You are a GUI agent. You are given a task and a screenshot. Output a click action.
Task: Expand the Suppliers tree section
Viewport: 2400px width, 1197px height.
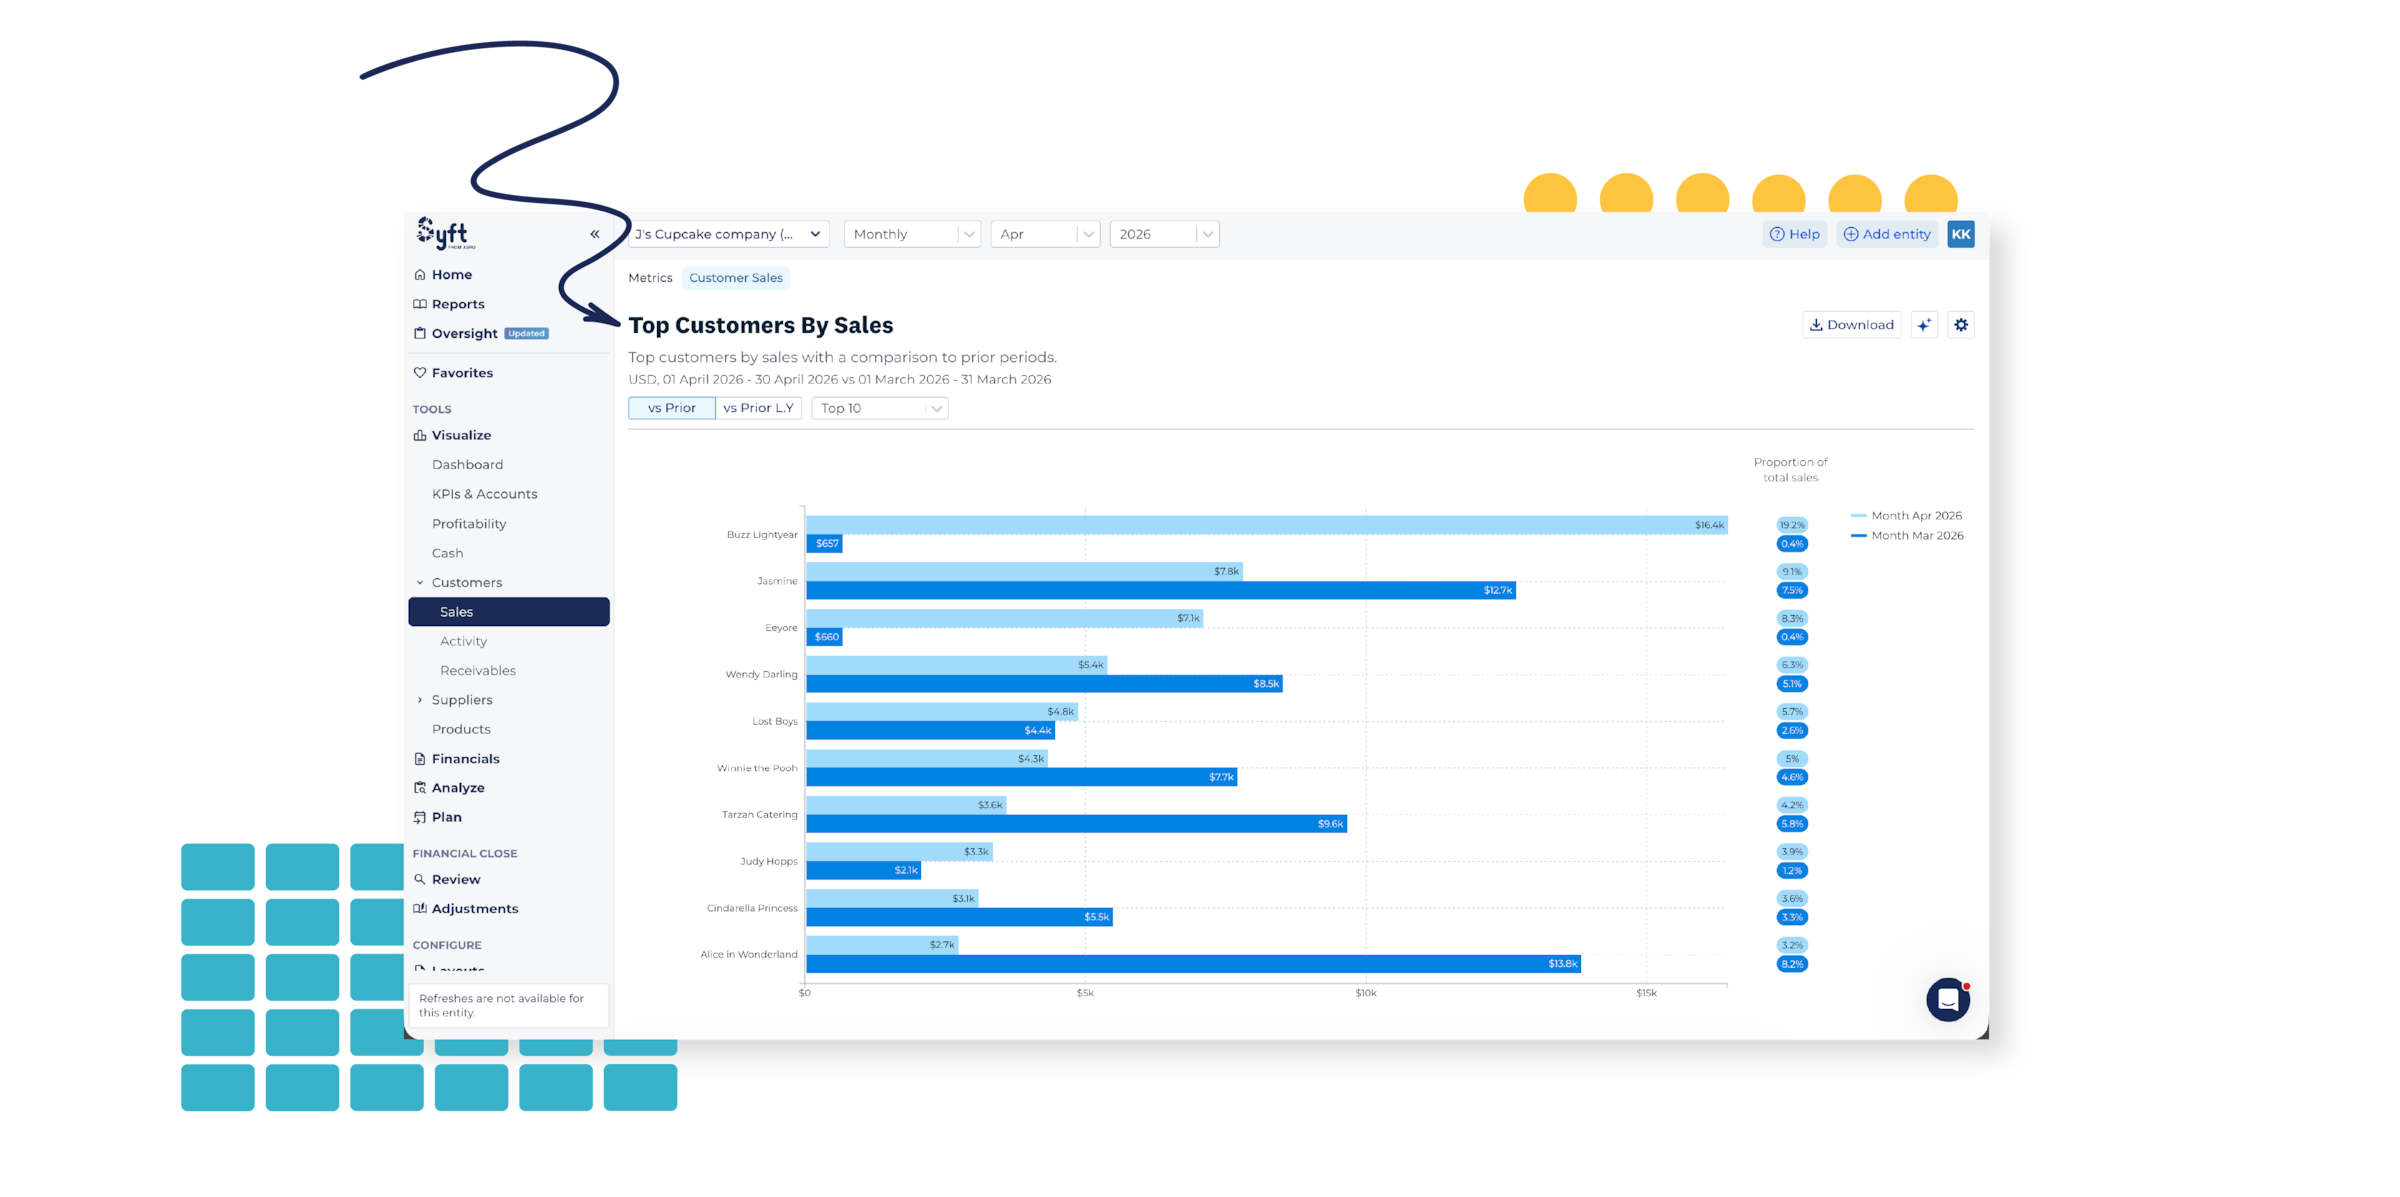[x=420, y=700]
